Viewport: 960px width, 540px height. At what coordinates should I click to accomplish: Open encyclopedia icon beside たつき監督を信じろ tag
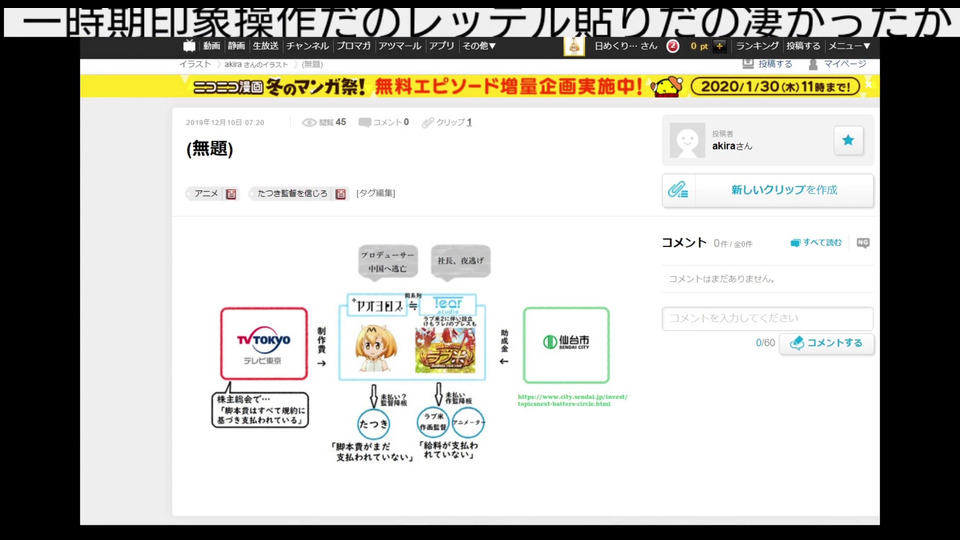coord(340,194)
